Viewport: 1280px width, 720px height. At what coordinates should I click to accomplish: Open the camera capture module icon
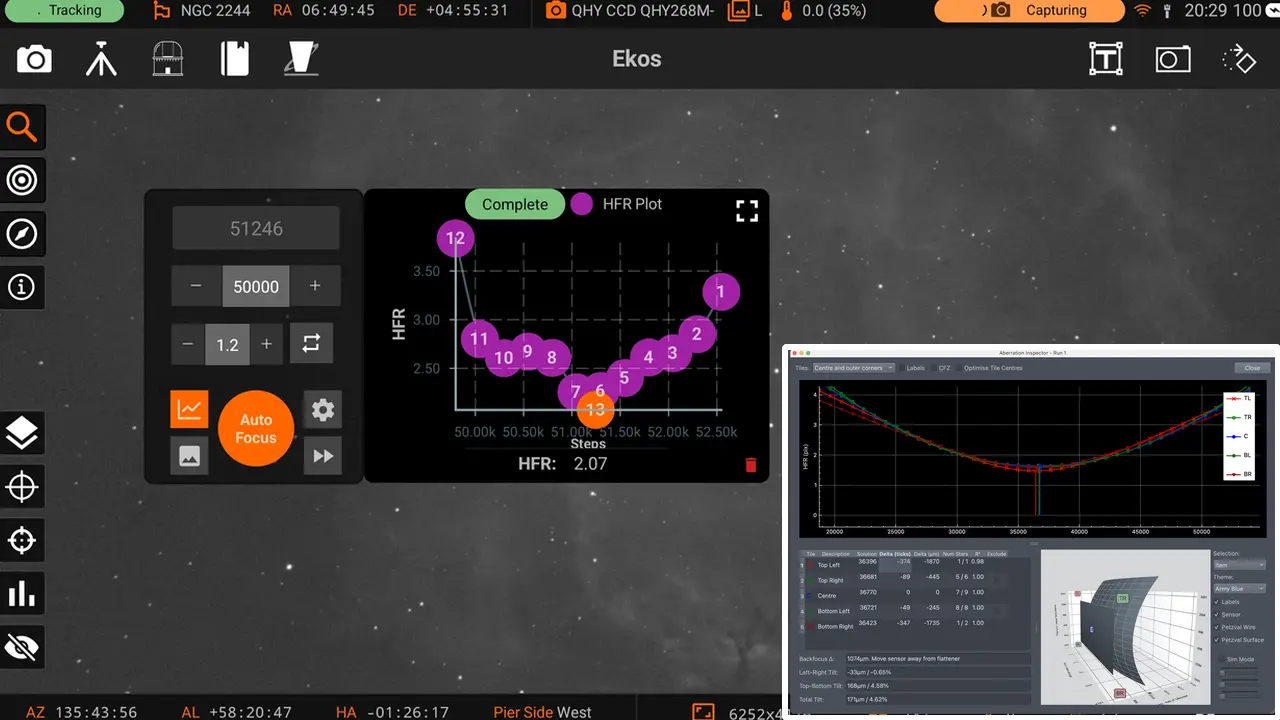point(34,59)
